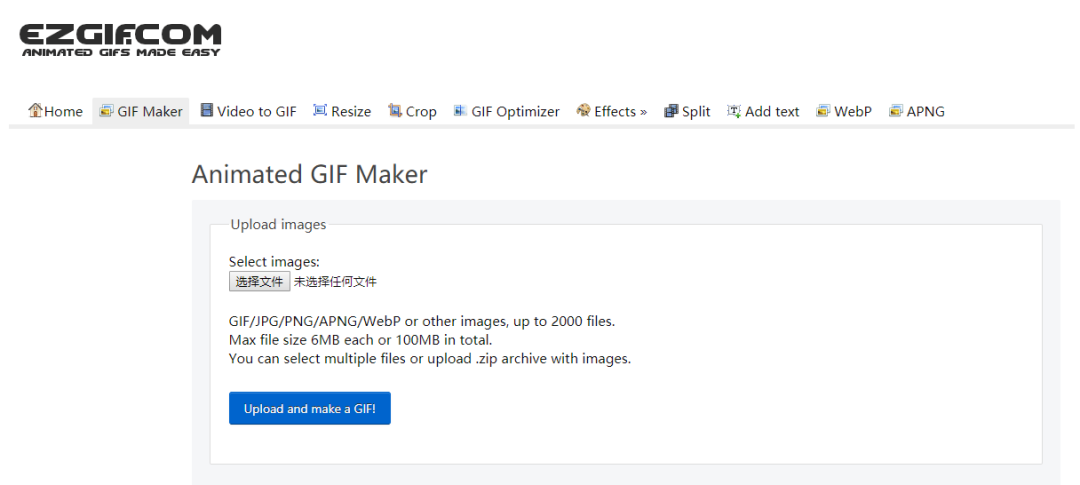Click the GIF Maker tab icon

click(106, 111)
